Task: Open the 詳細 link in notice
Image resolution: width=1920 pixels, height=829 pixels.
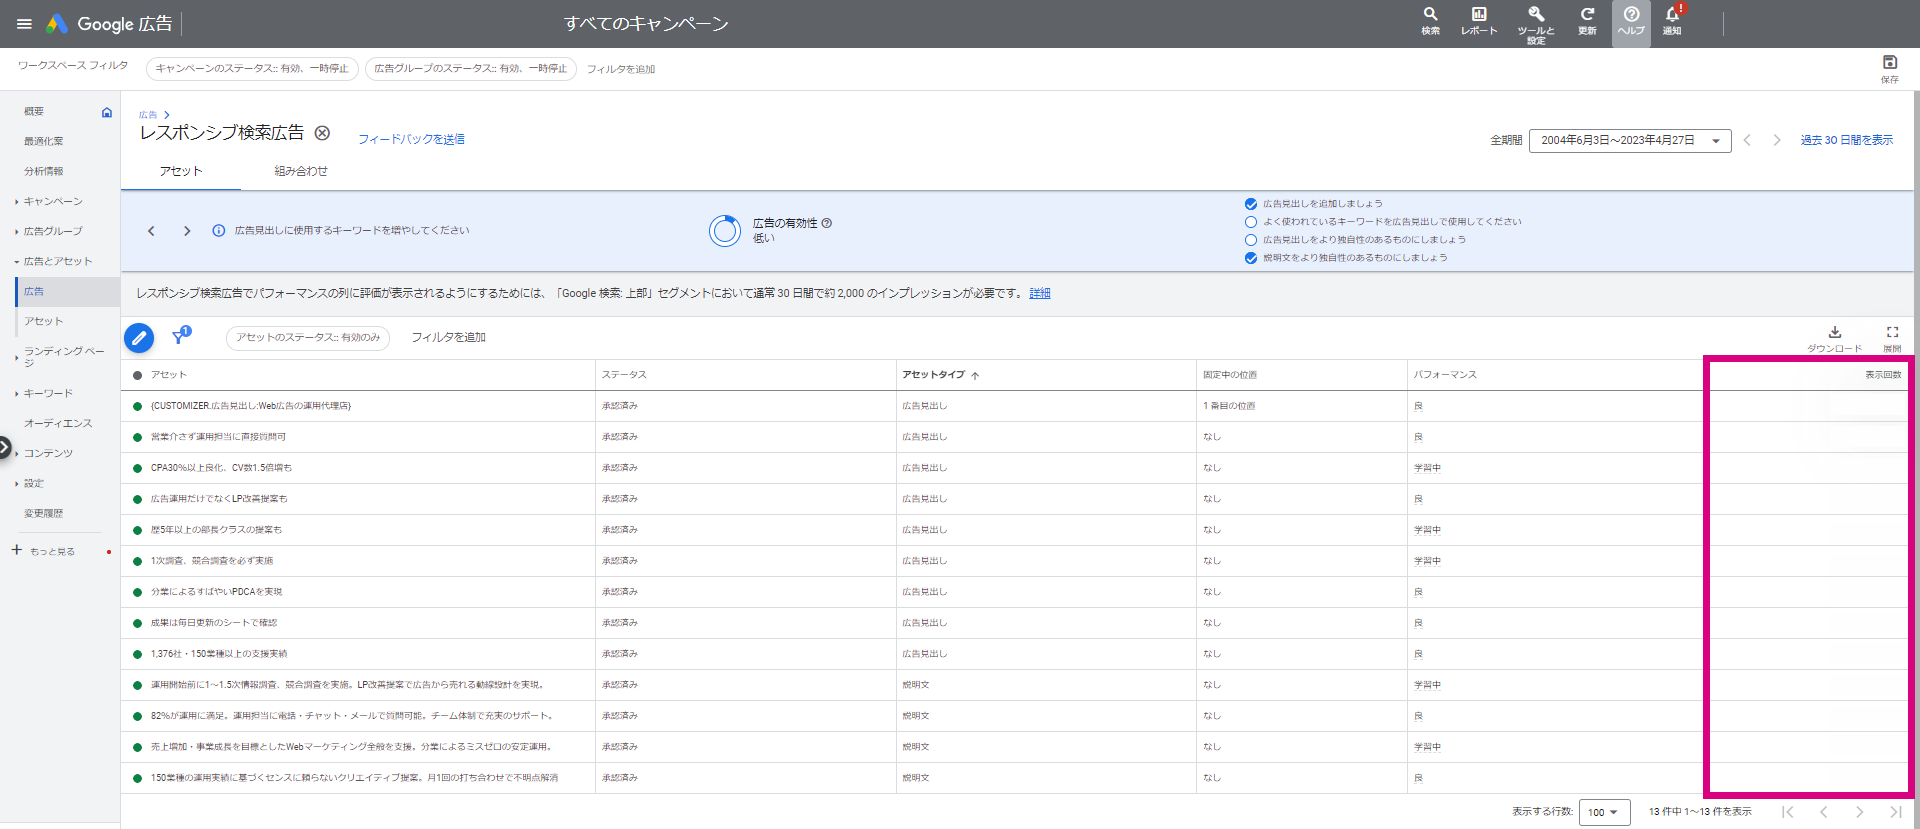Action: (1040, 293)
